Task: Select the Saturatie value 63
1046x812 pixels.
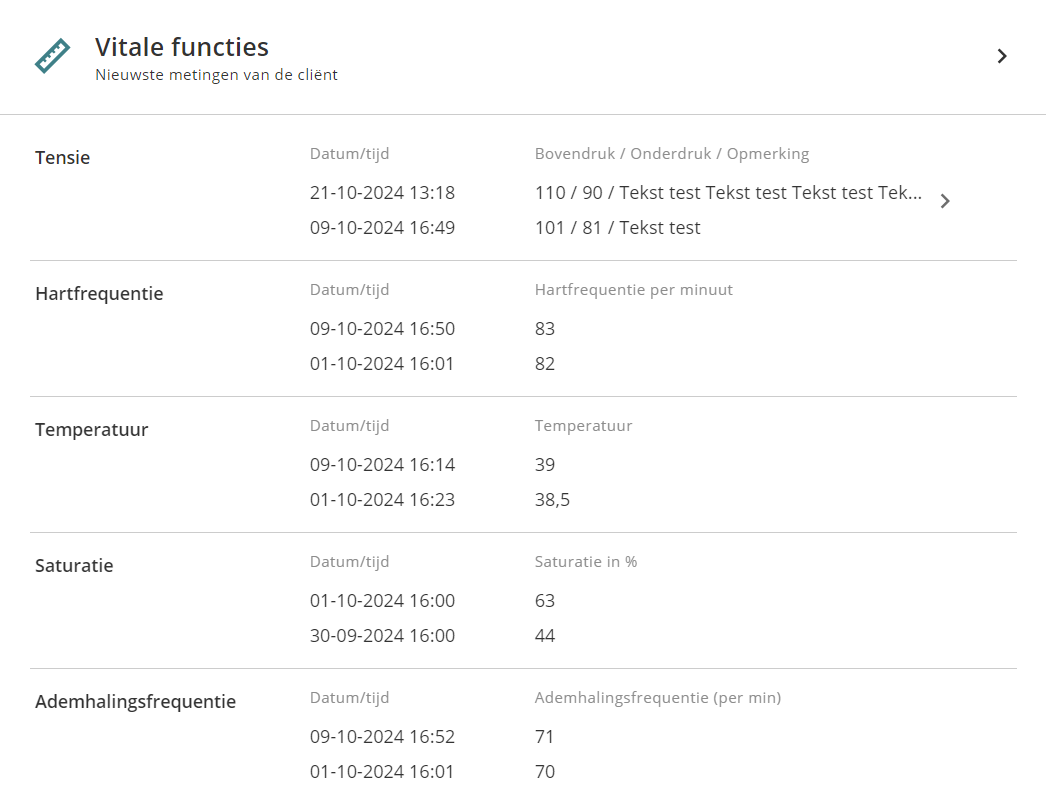Action: (545, 601)
